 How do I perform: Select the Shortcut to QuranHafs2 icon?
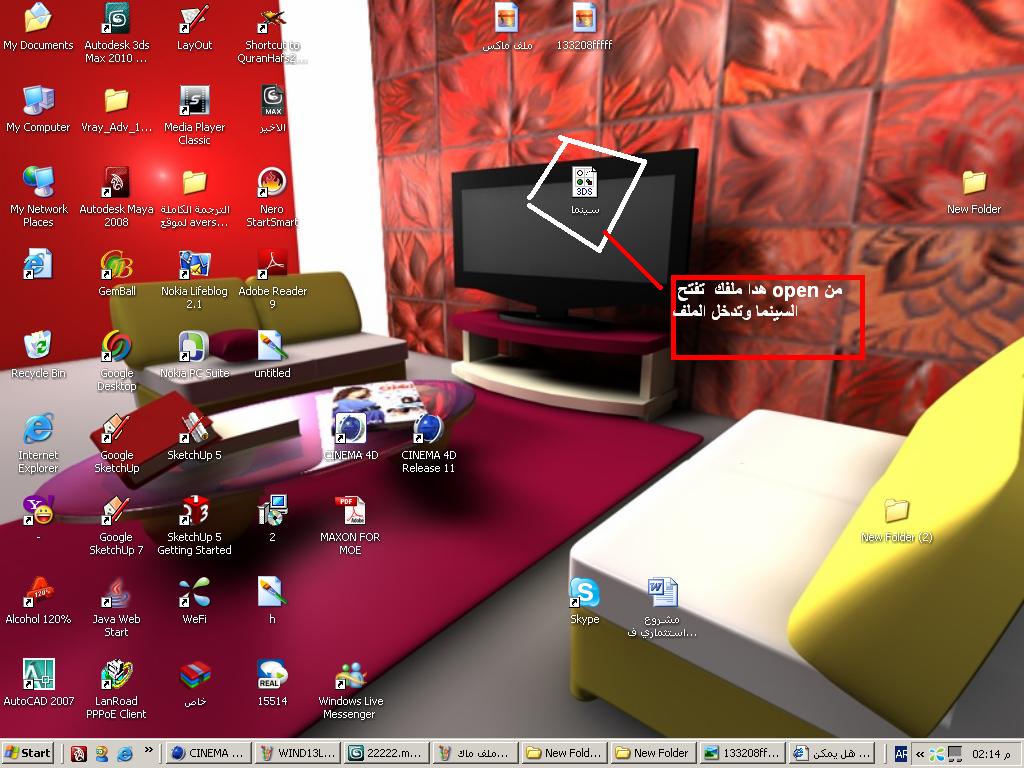pyautogui.click(x=272, y=33)
